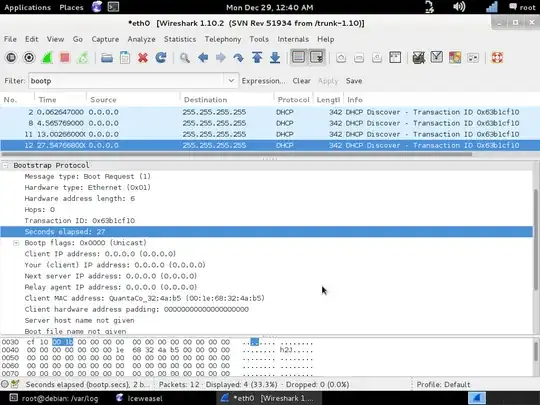Clear the display filter
Screen dimensions: 540x405
[302, 81]
